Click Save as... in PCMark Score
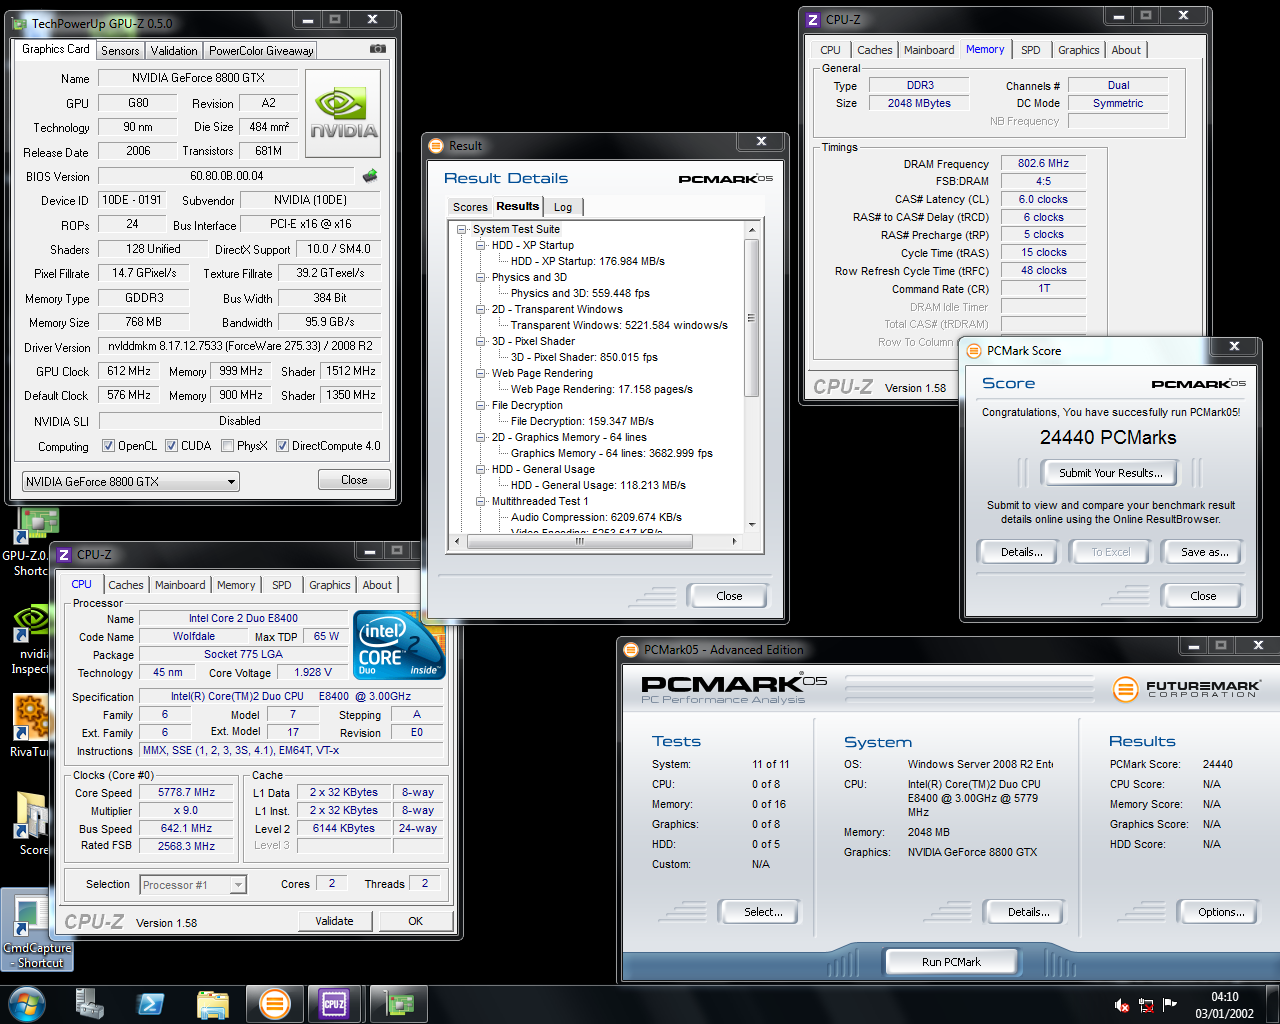Viewport: 1280px width, 1024px height. 1204,552
